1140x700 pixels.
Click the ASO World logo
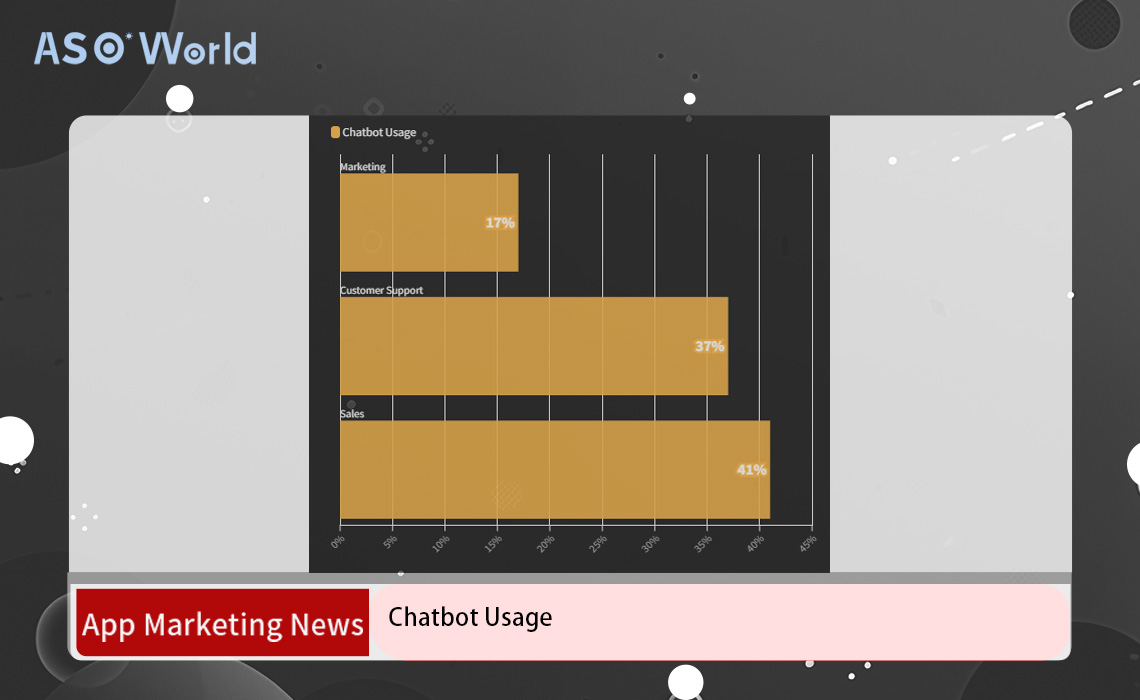tap(145, 49)
